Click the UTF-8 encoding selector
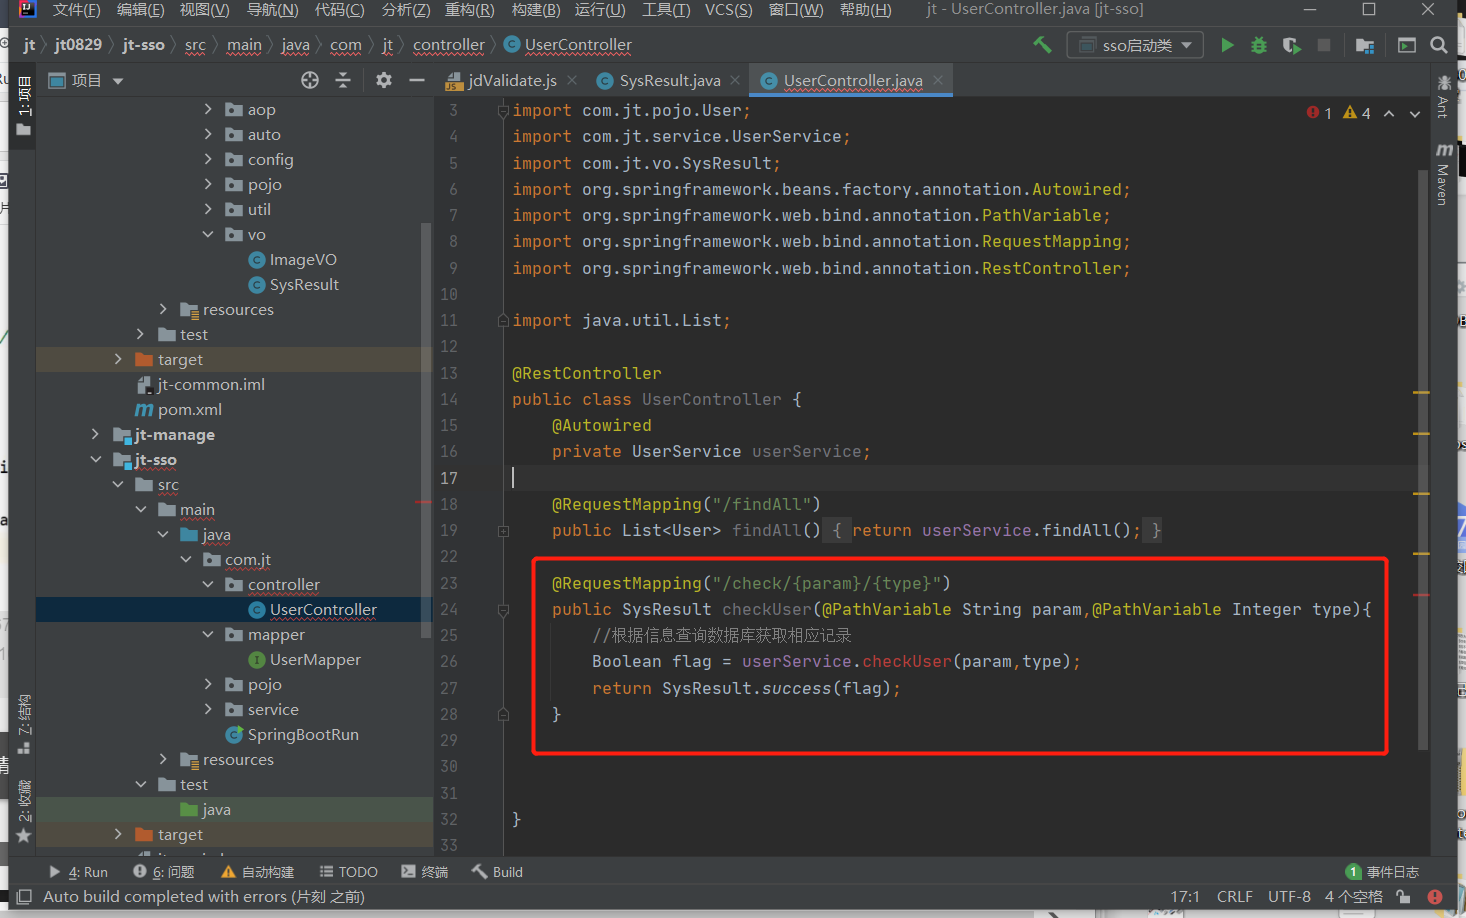This screenshot has height=918, width=1466. (x=1289, y=897)
